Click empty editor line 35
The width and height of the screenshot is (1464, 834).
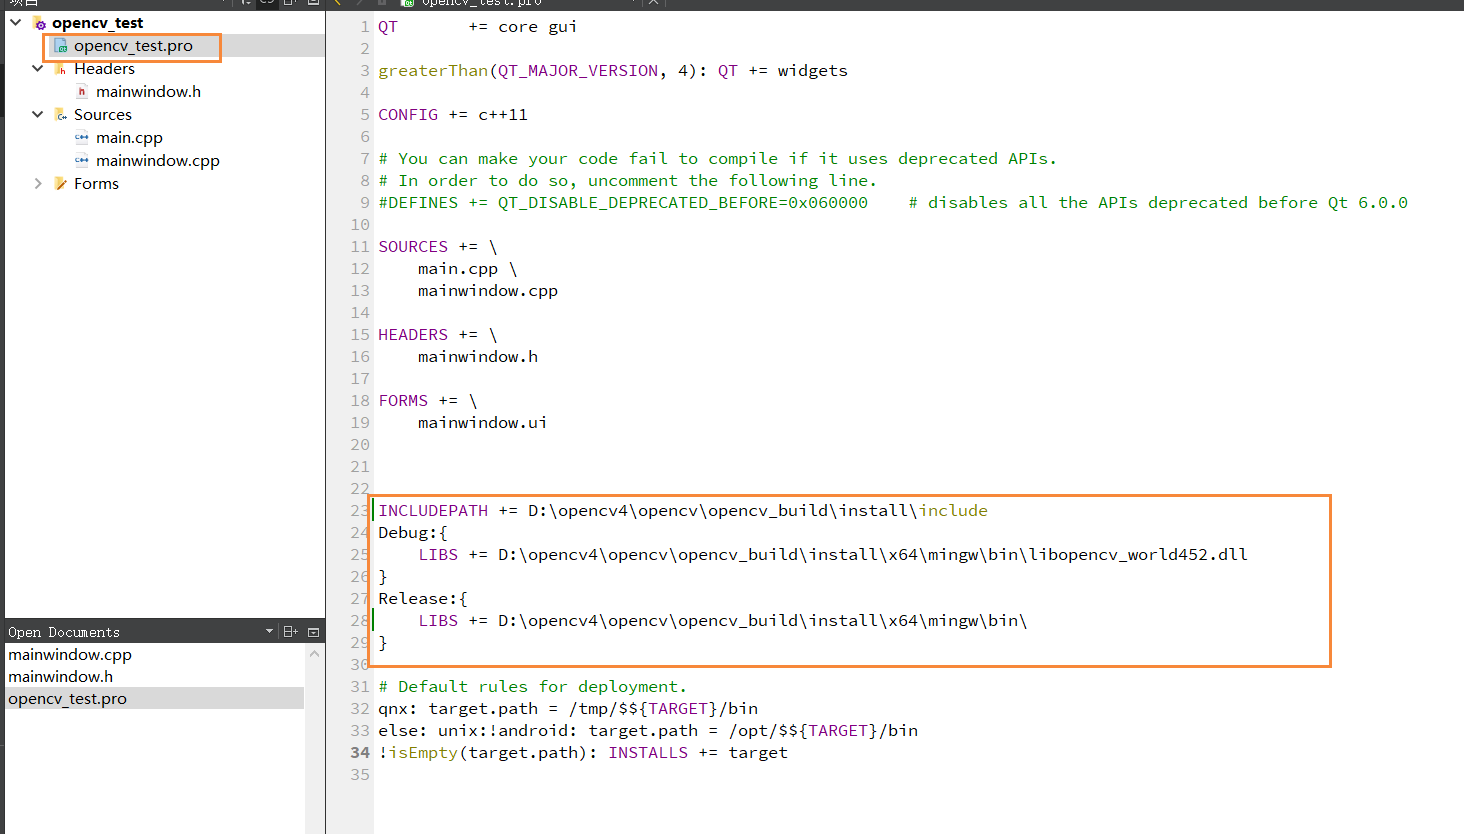918,775
